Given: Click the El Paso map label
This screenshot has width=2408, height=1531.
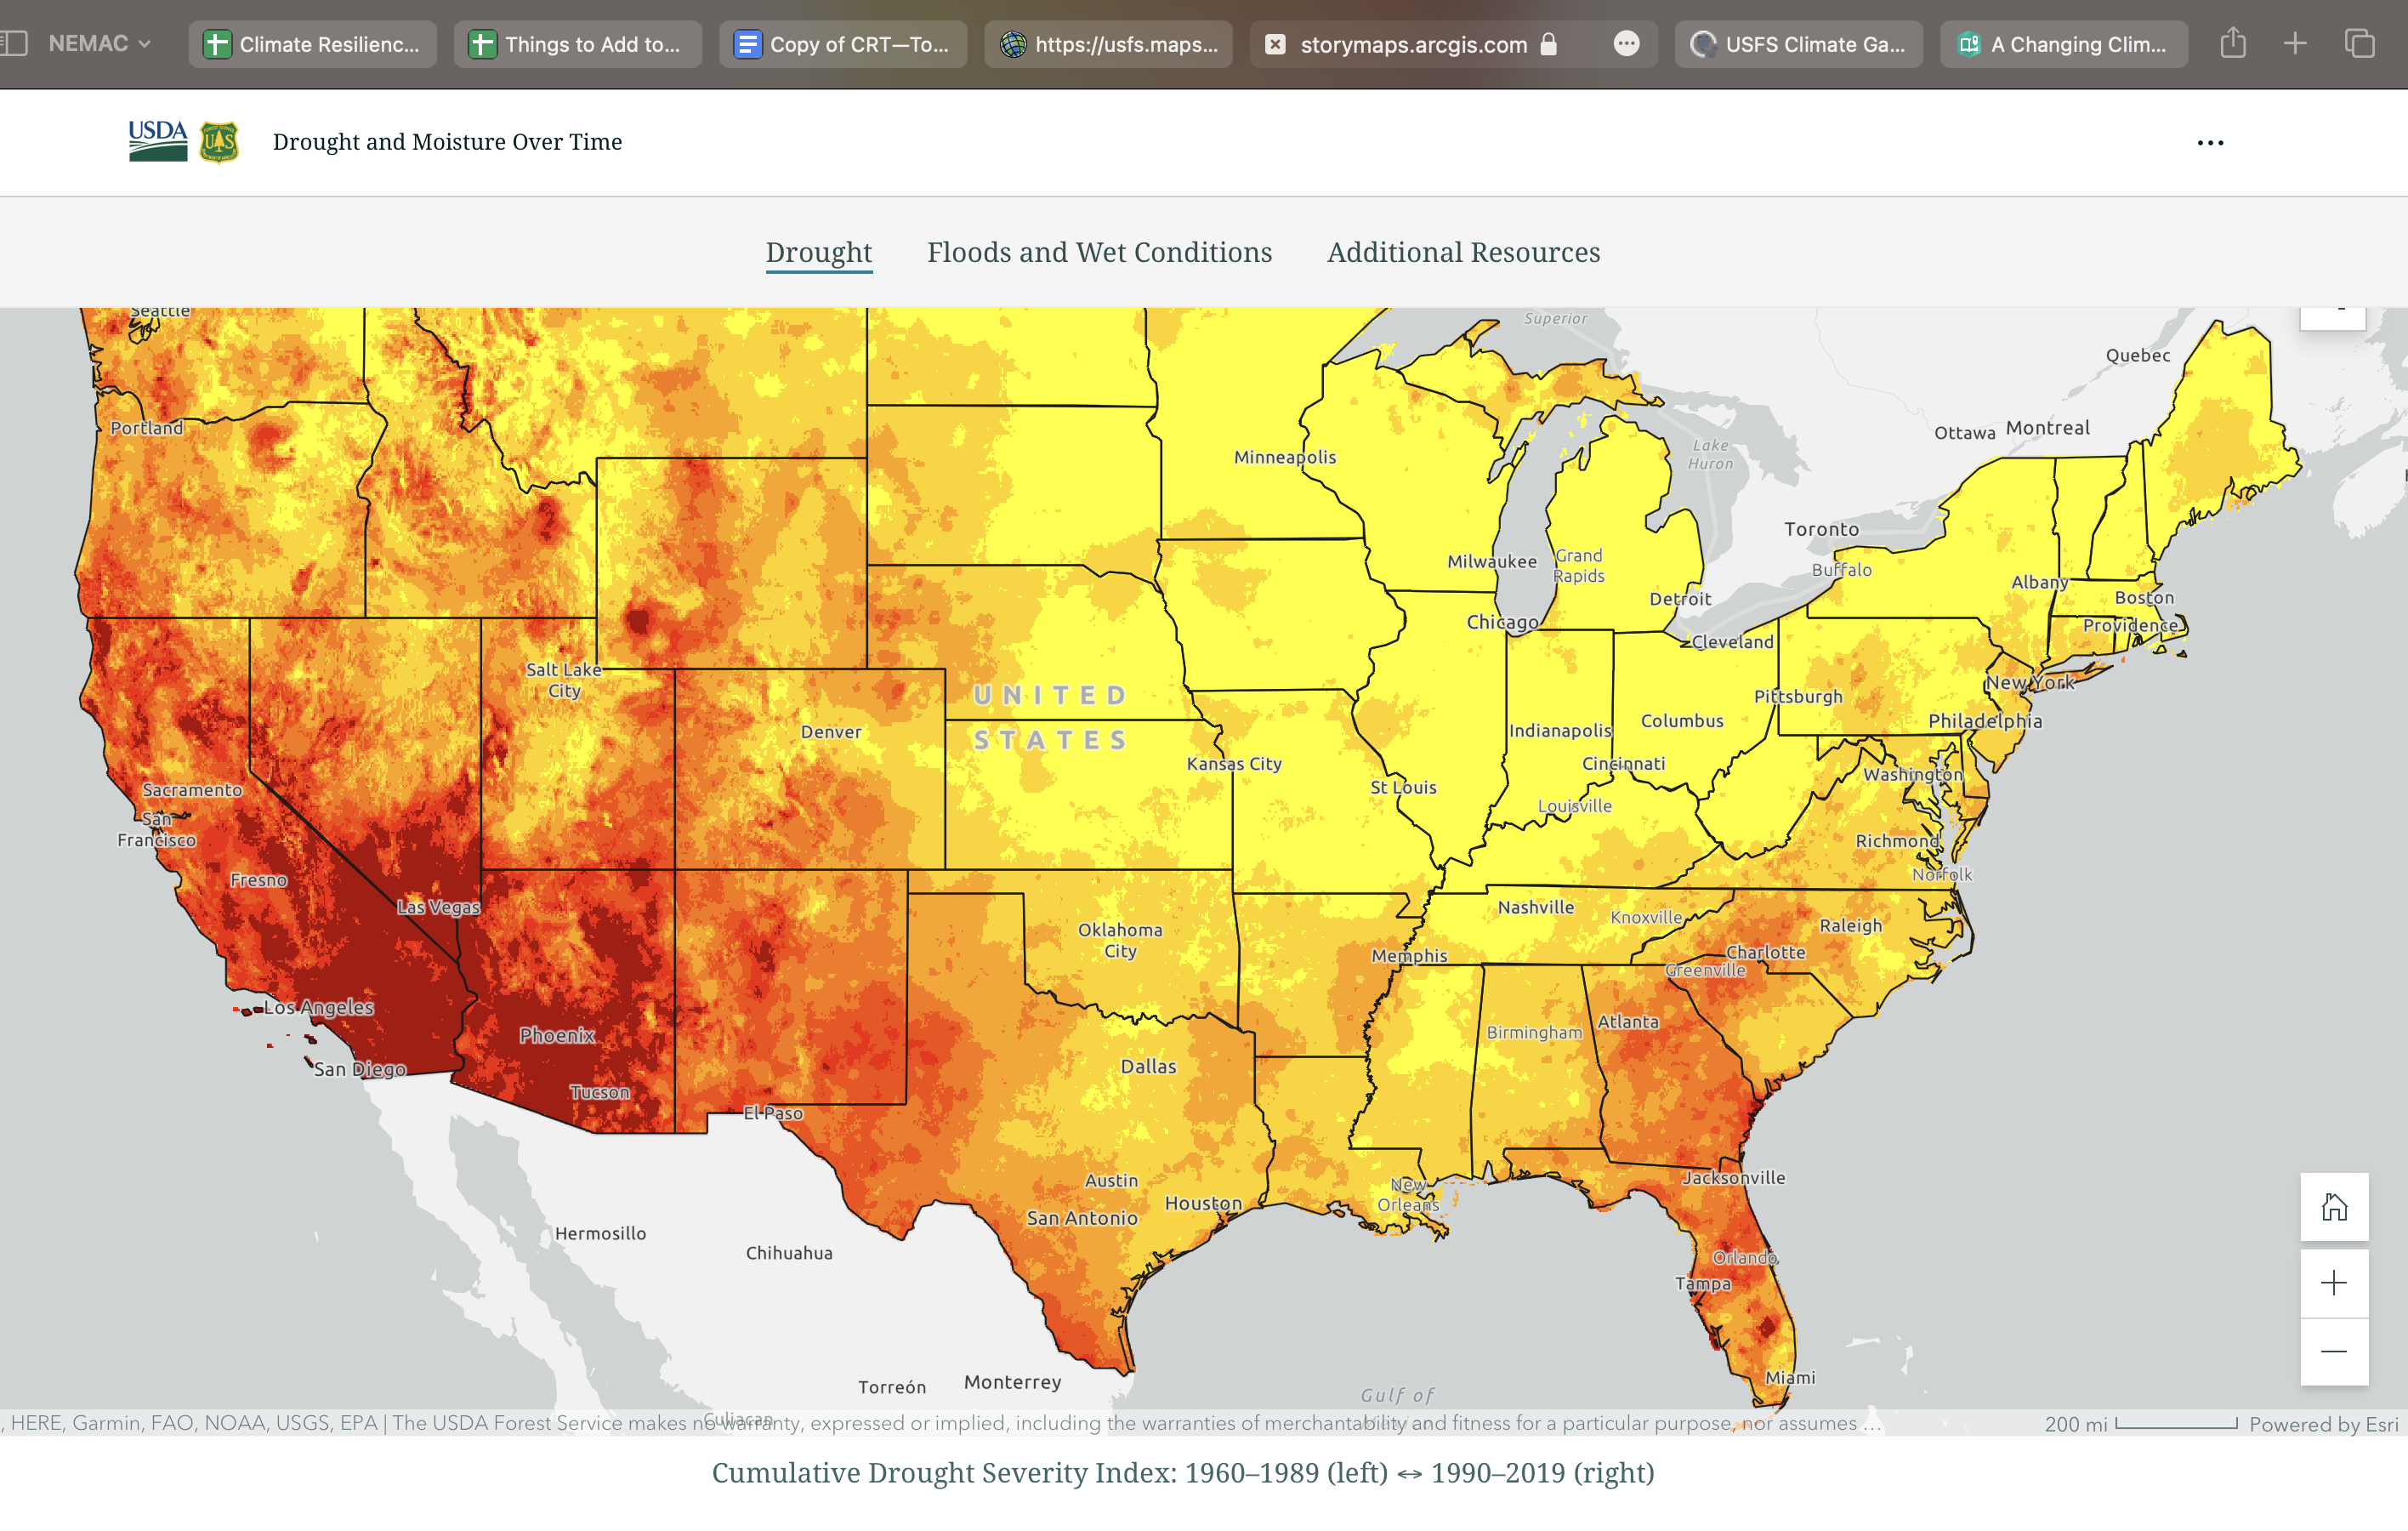Looking at the screenshot, I should 773,1113.
